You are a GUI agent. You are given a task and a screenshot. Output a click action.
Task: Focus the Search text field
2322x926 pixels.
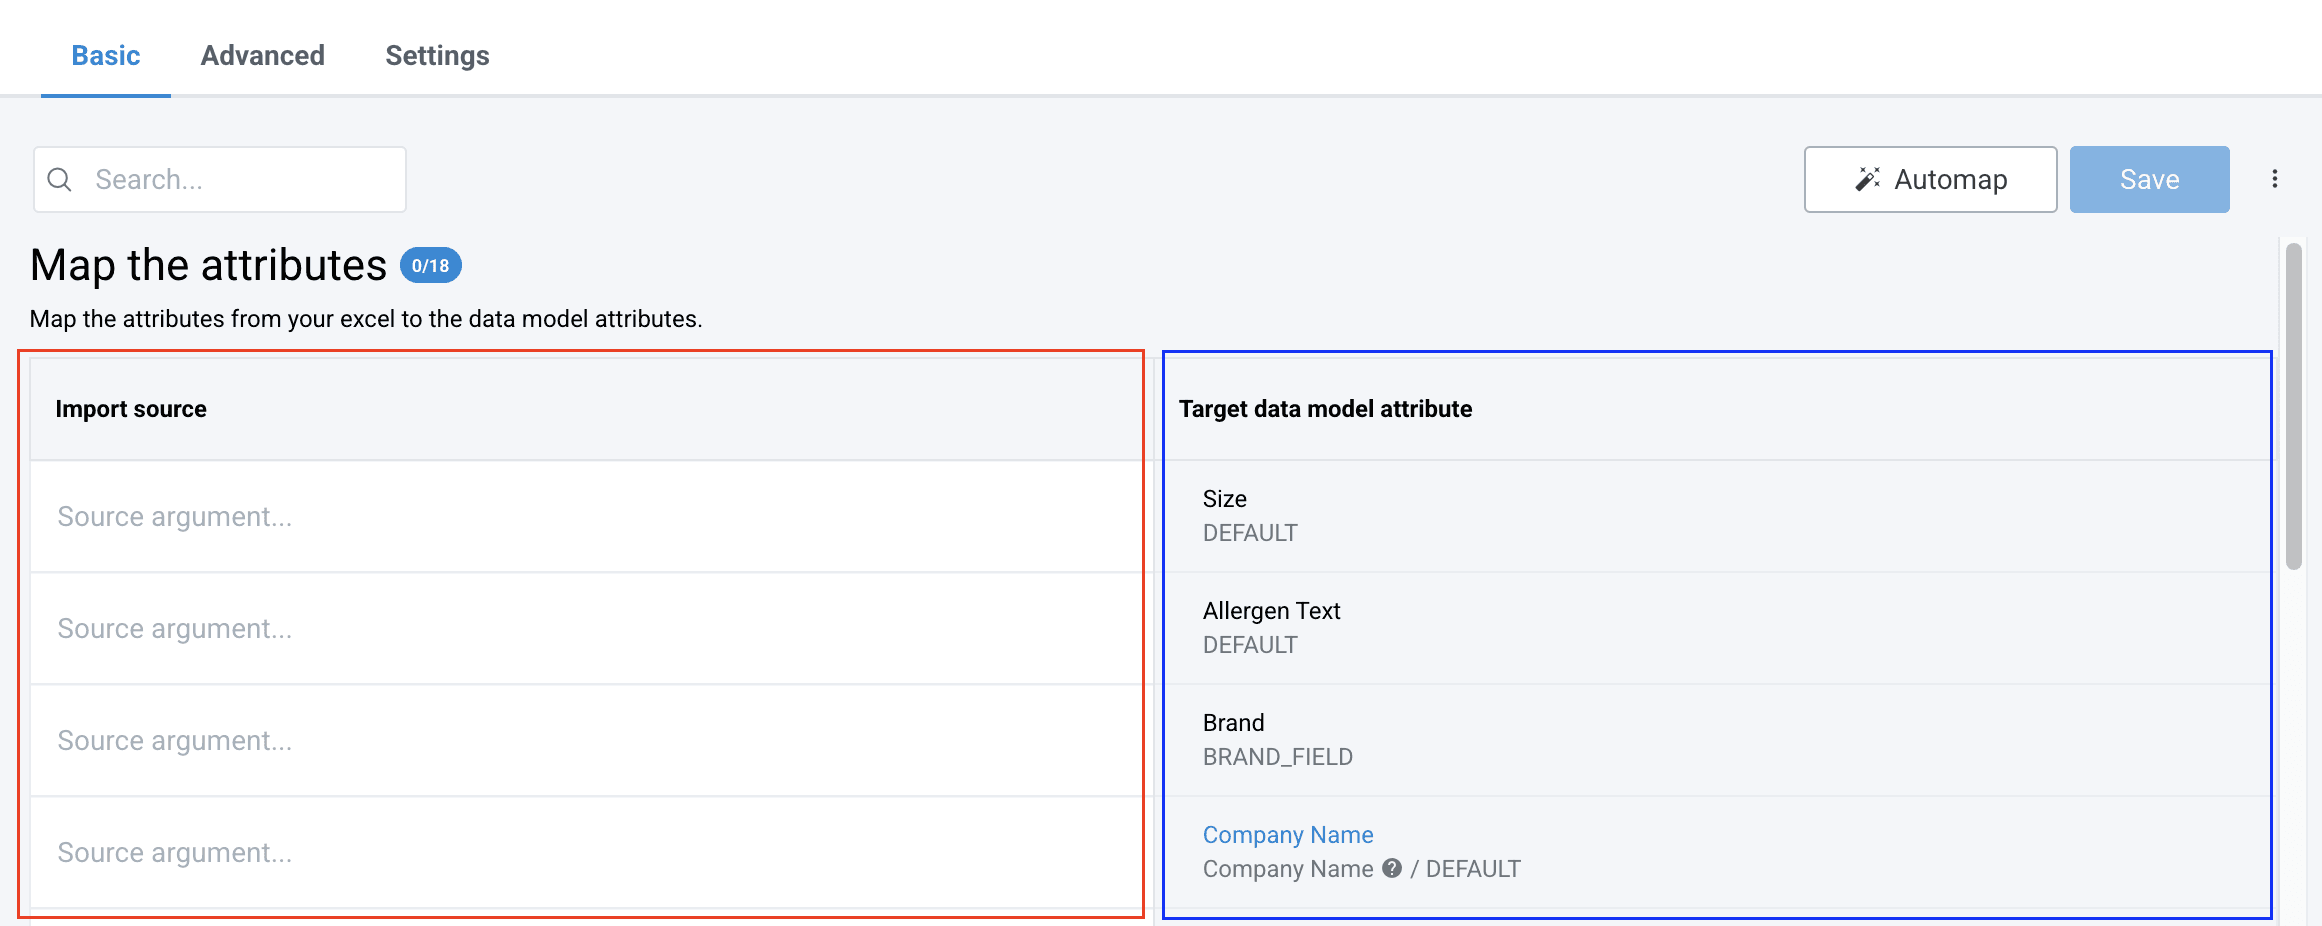click(240, 180)
